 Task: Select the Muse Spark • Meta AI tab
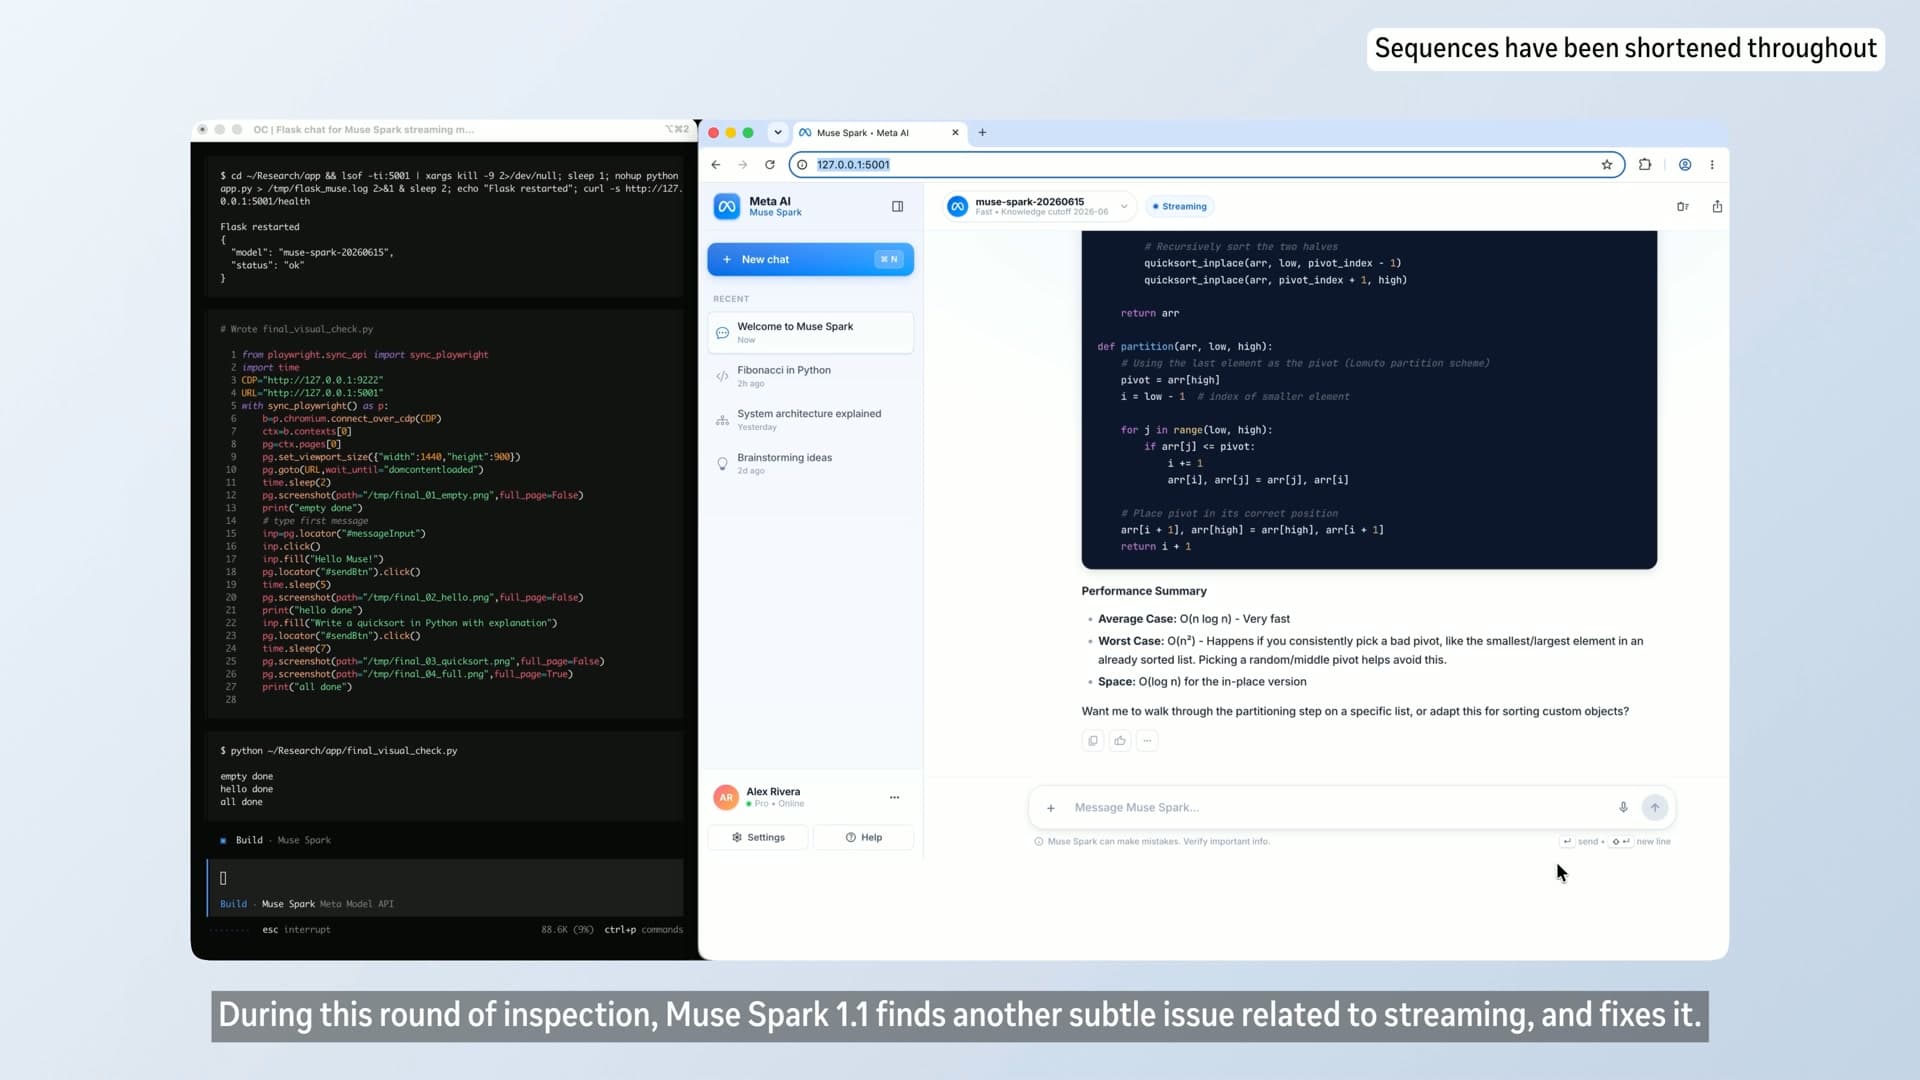pos(879,133)
